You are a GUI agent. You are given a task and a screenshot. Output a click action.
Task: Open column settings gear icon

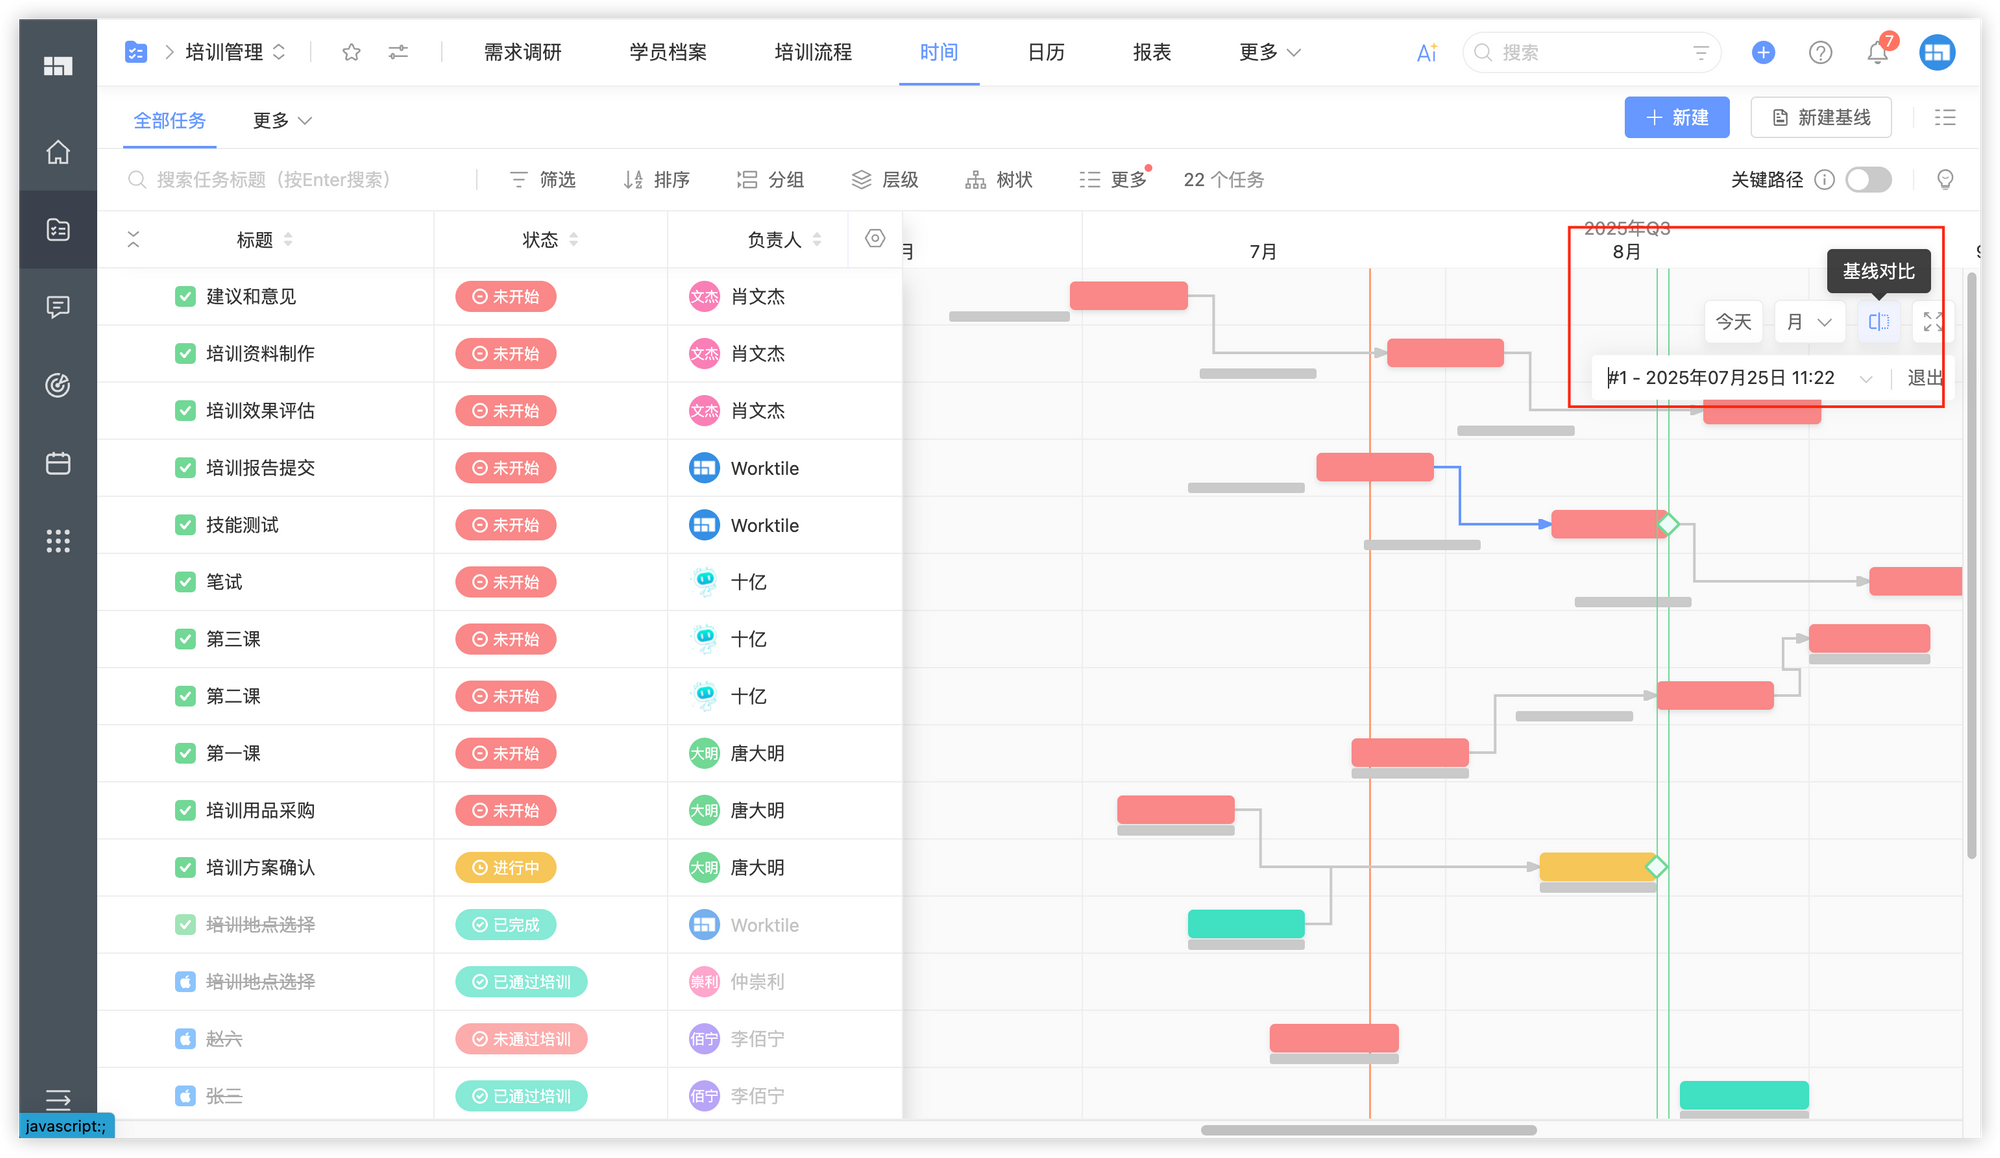click(x=875, y=239)
